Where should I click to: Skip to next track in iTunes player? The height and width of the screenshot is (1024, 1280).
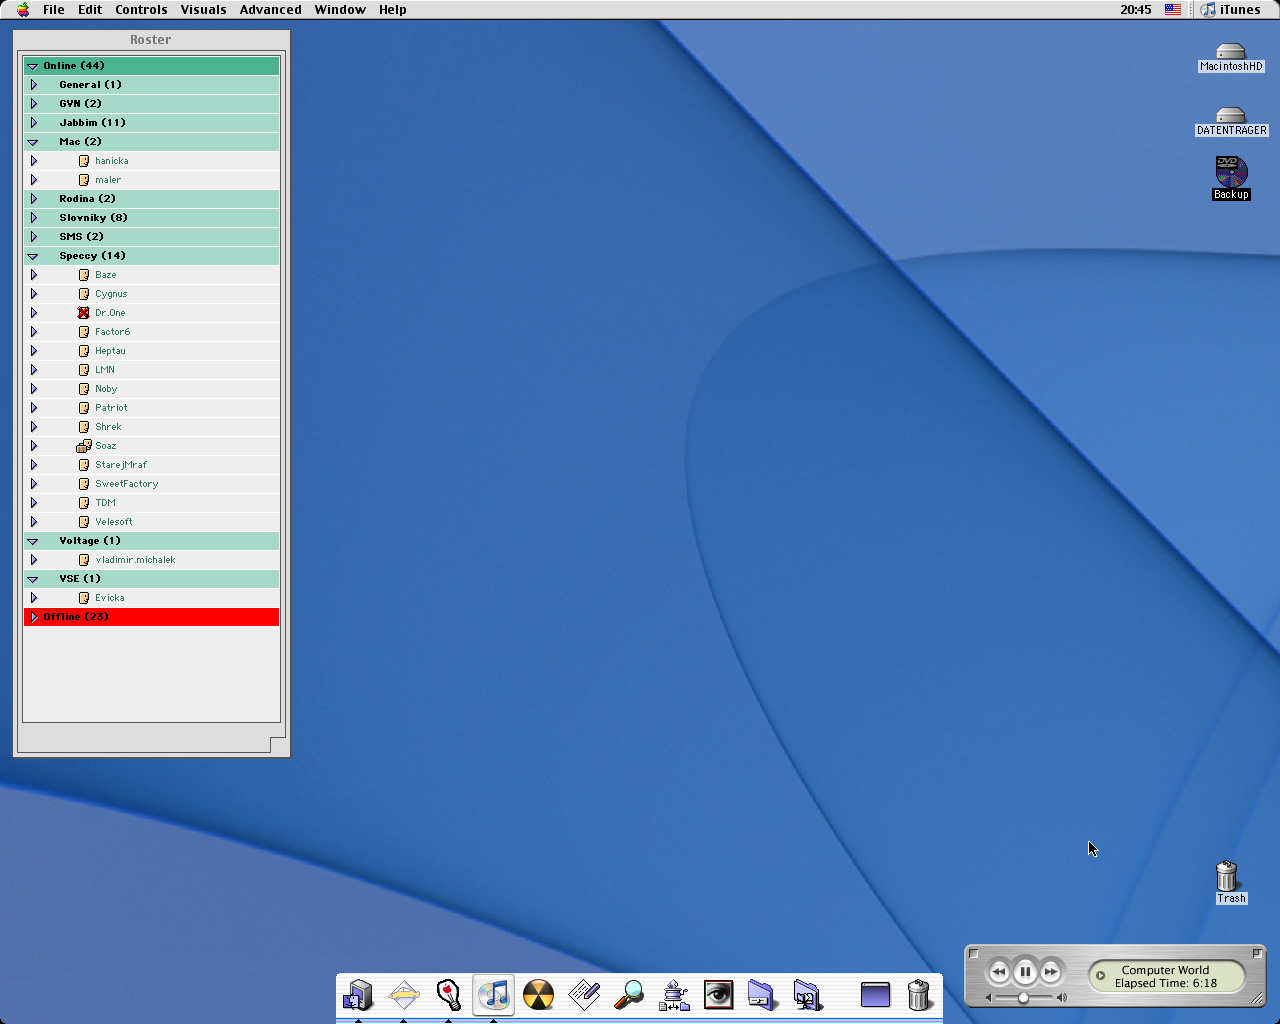coord(1051,971)
